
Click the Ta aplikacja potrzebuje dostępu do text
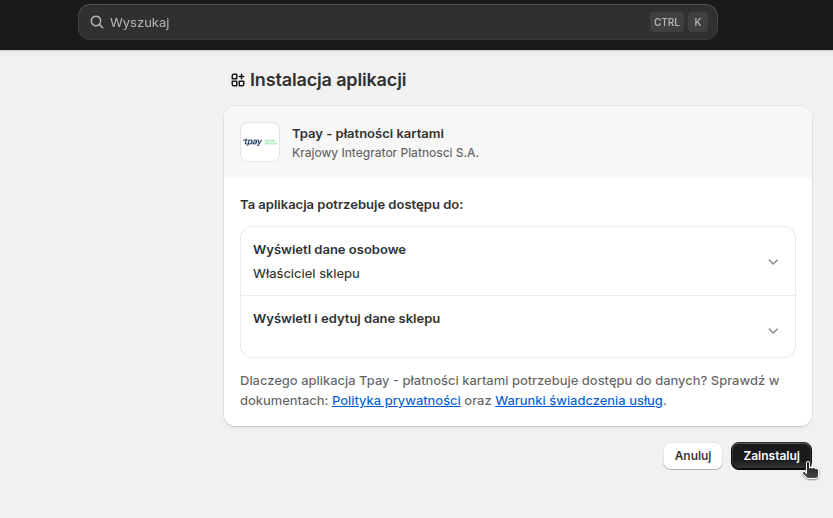(x=352, y=205)
